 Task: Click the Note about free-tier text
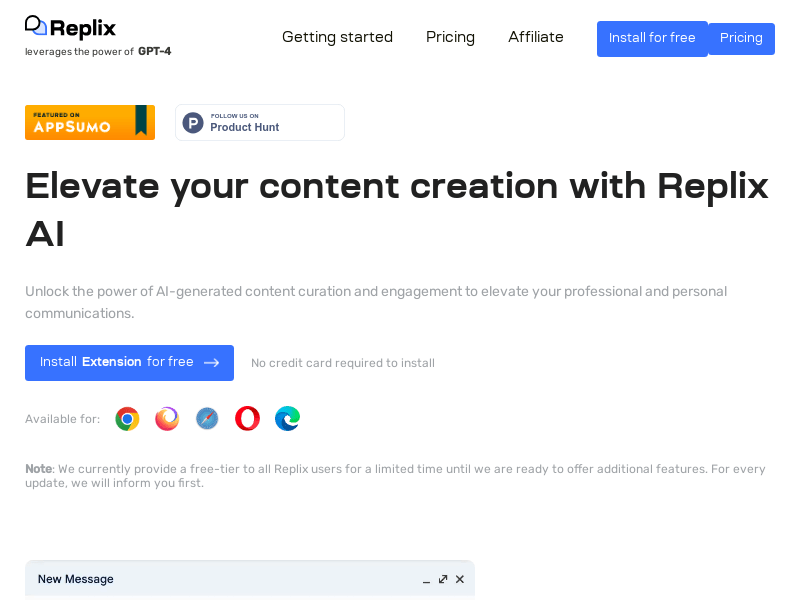point(395,476)
